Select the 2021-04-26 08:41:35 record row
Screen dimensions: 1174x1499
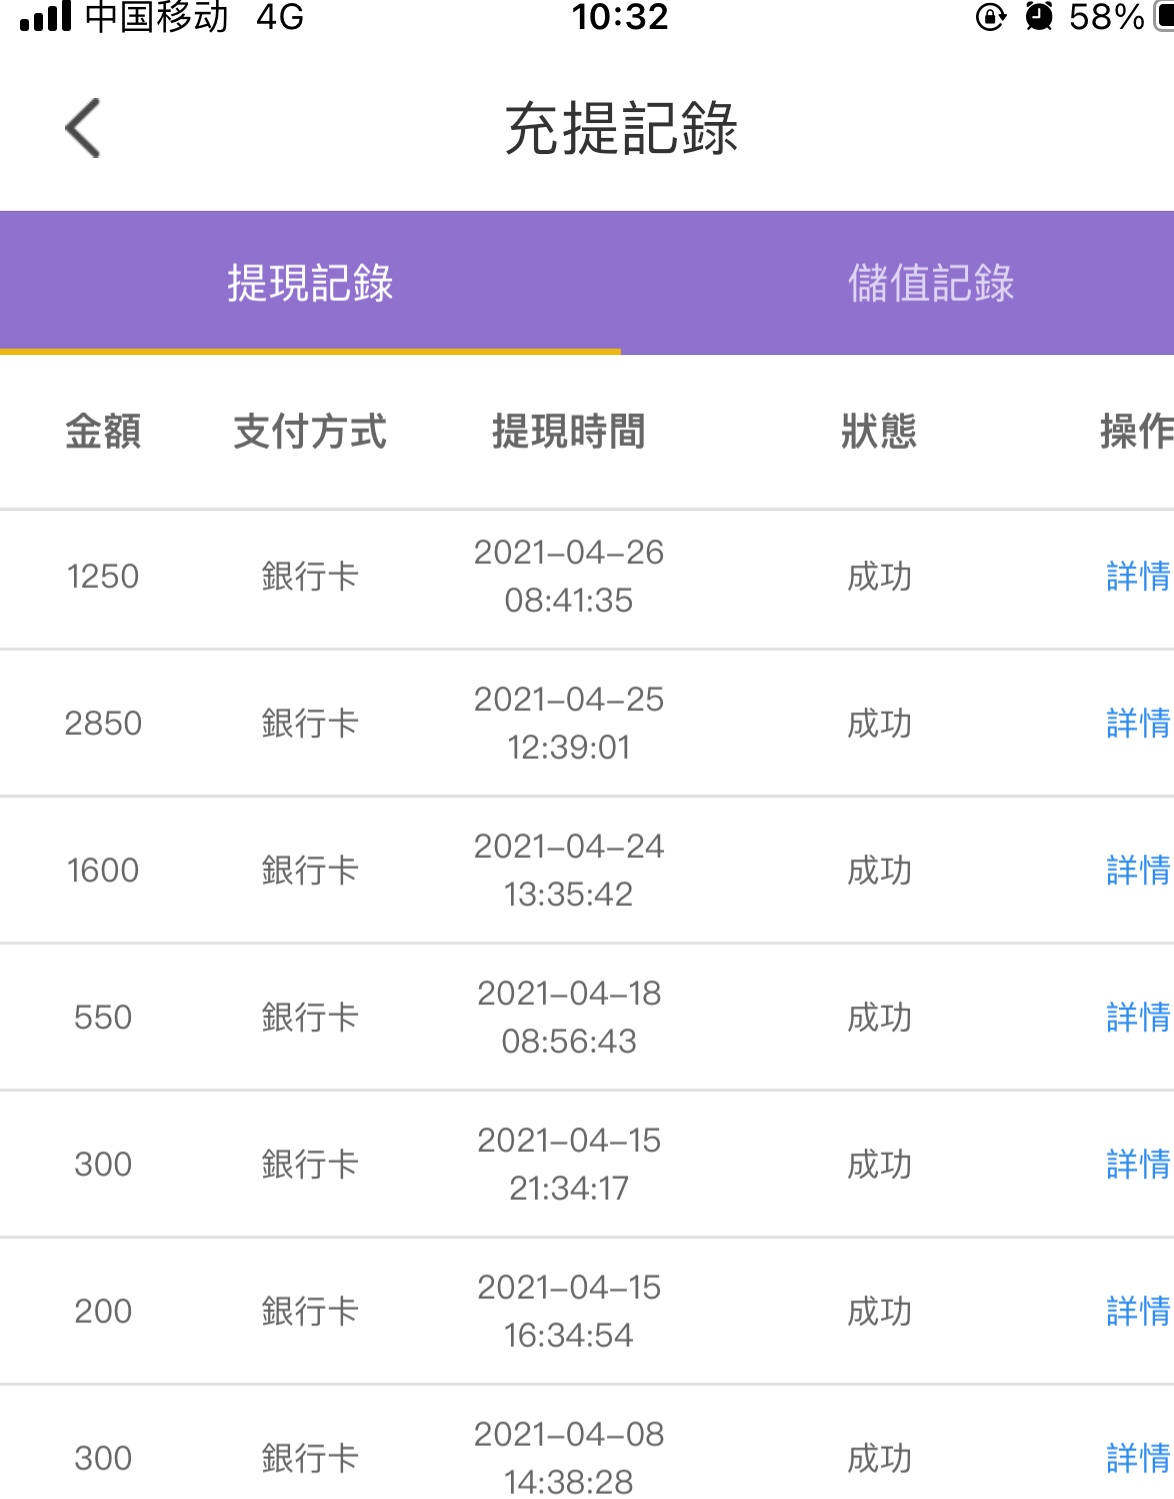[568, 577]
